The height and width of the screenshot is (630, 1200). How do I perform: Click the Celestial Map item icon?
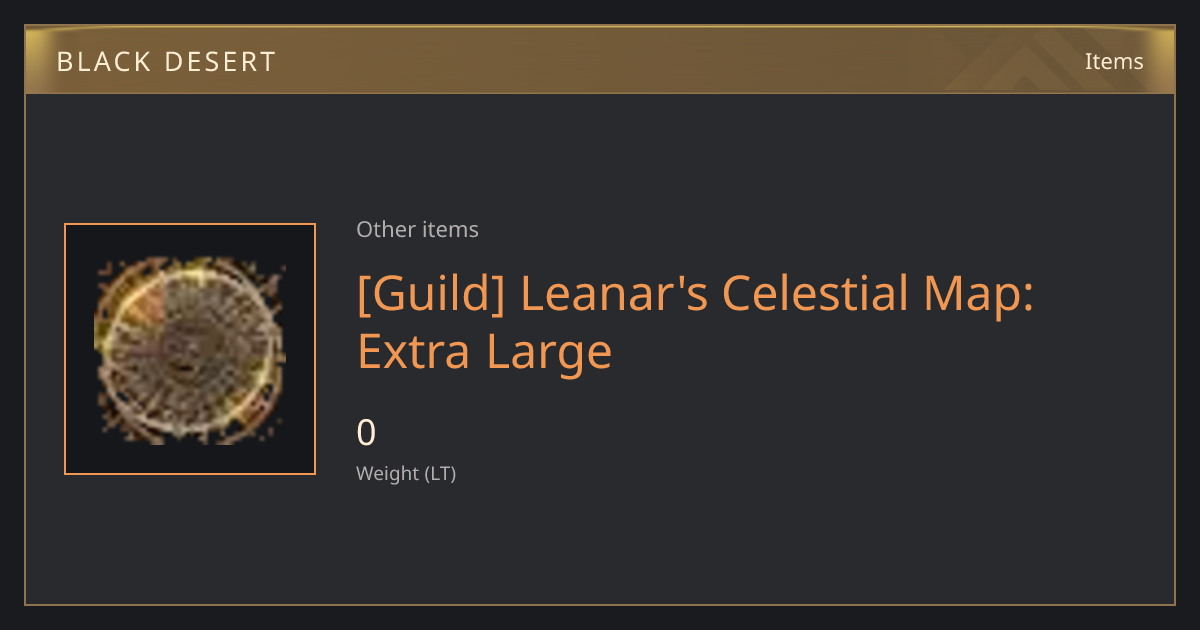pyautogui.click(x=190, y=349)
